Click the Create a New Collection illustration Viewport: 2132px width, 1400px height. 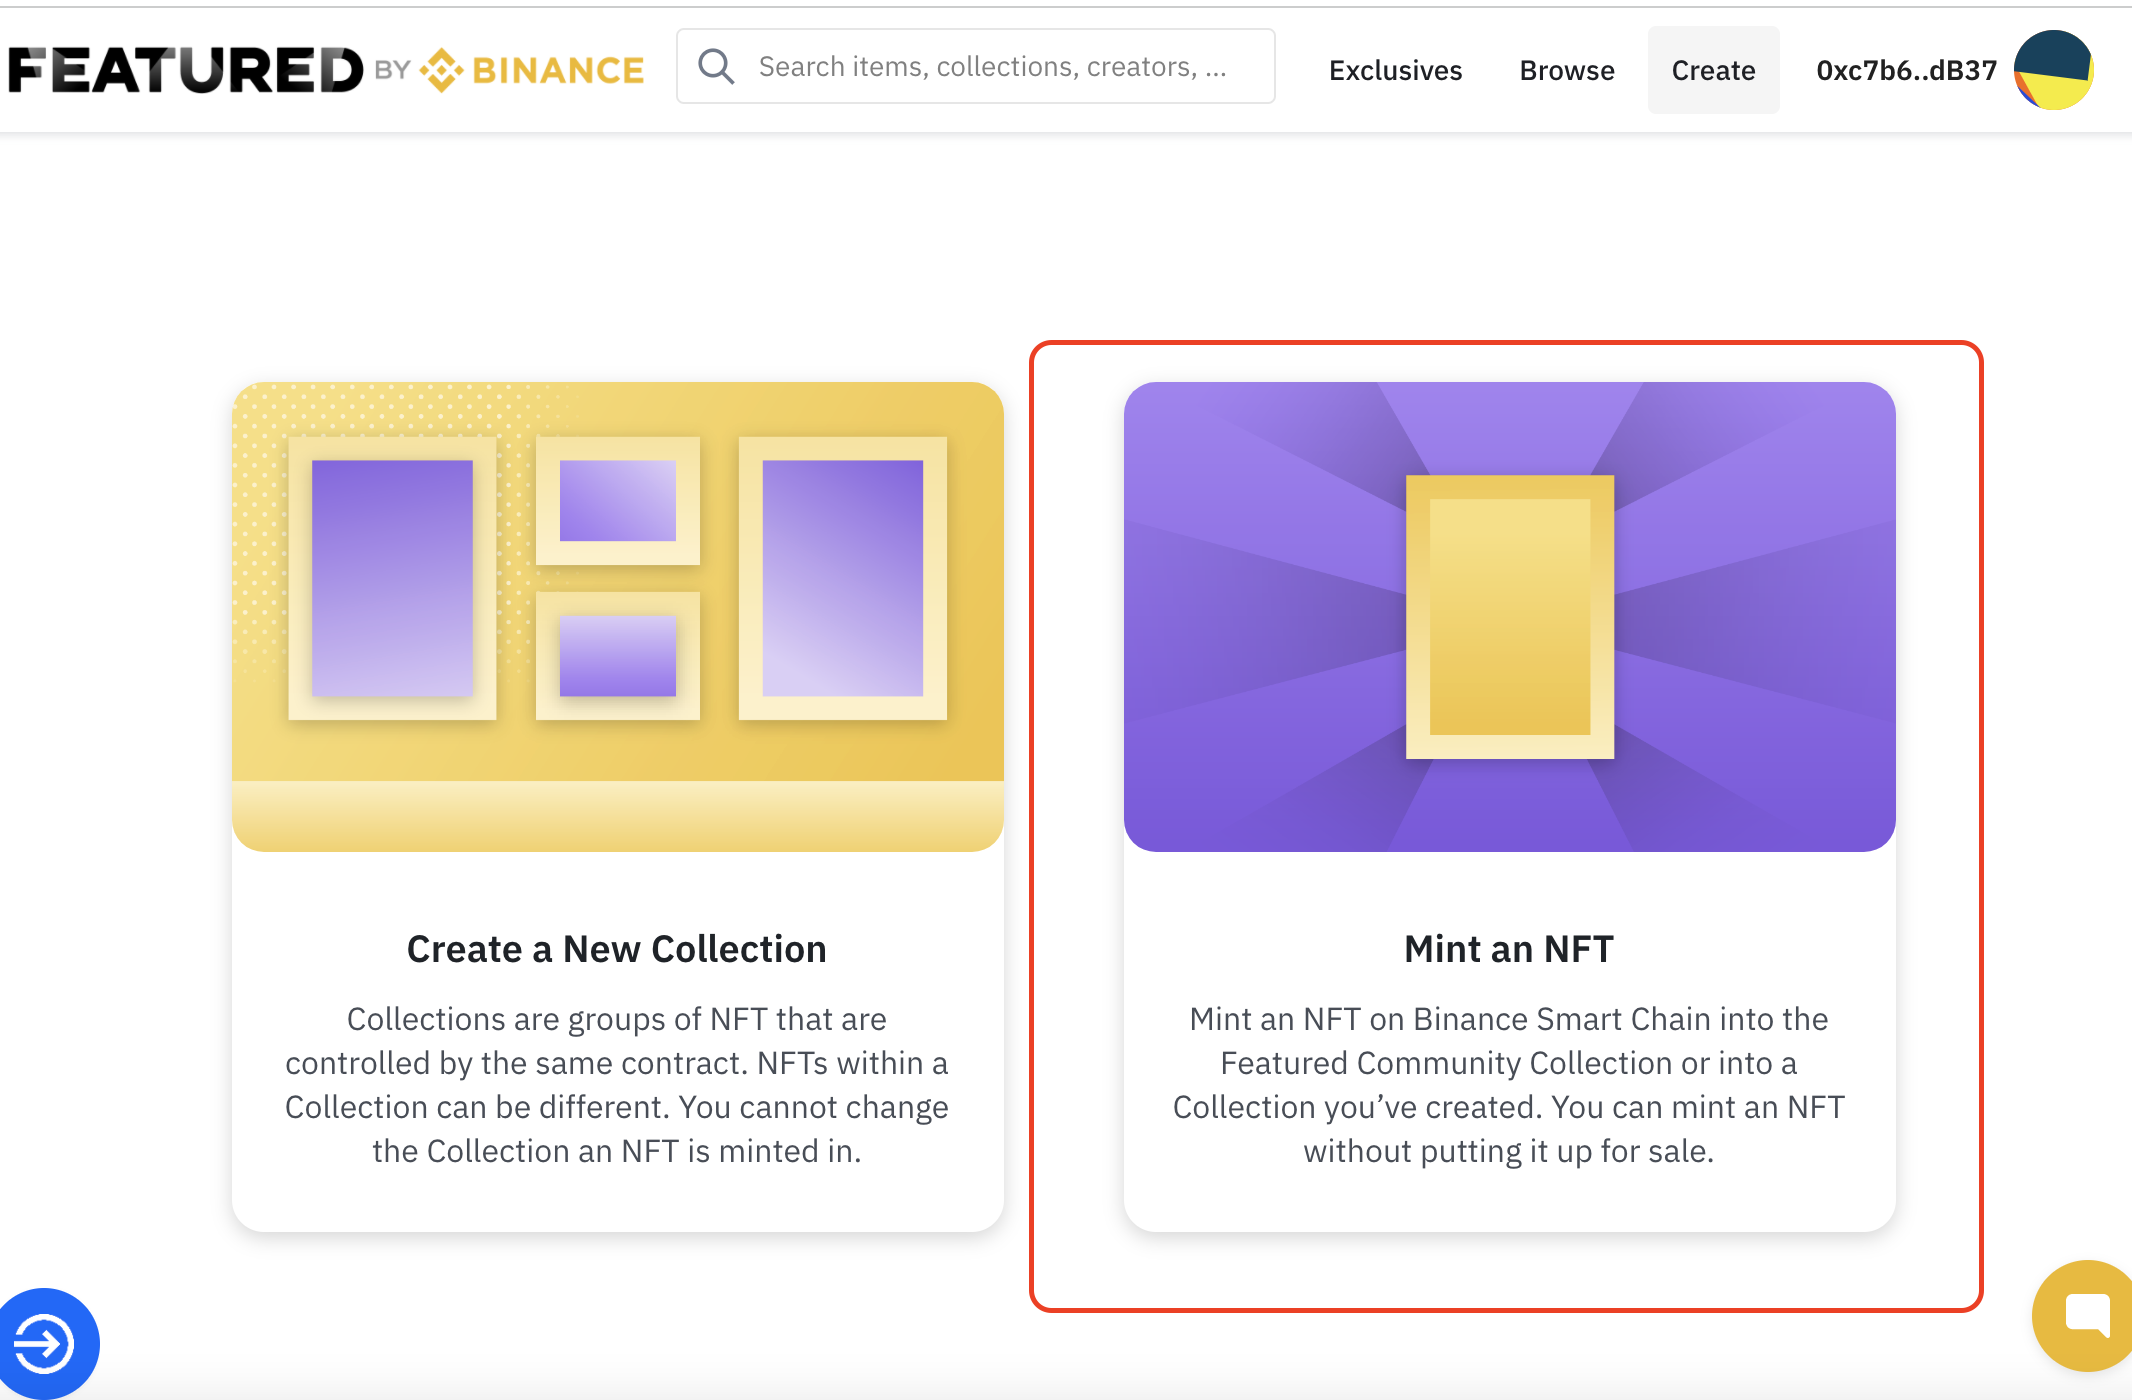coord(618,617)
